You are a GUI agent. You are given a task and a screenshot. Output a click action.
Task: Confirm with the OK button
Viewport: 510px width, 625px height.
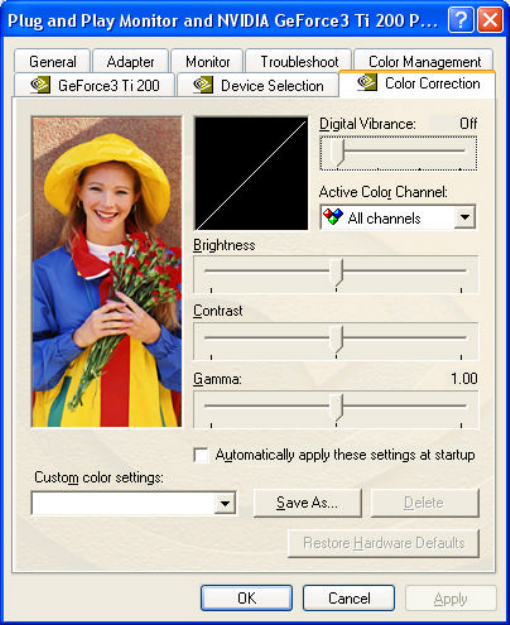click(x=246, y=598)
